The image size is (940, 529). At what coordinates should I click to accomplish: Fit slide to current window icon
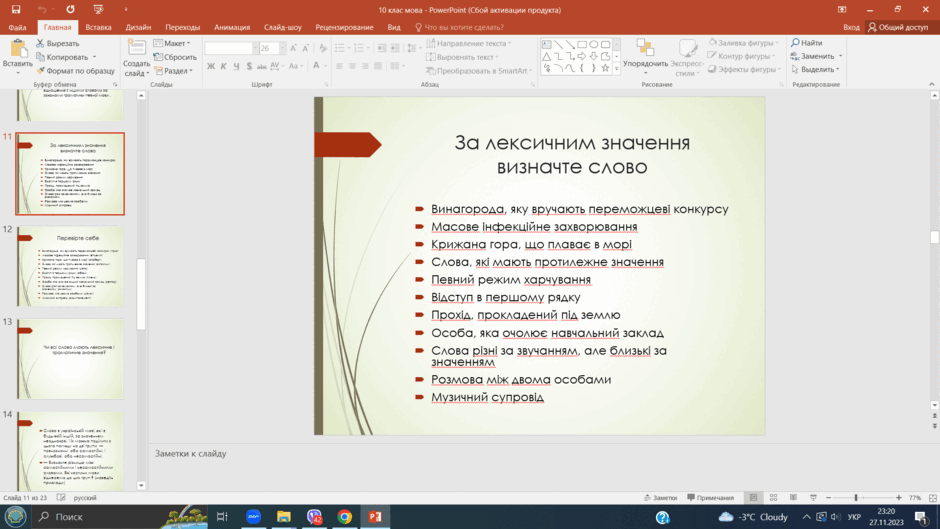tap(933, 498)
